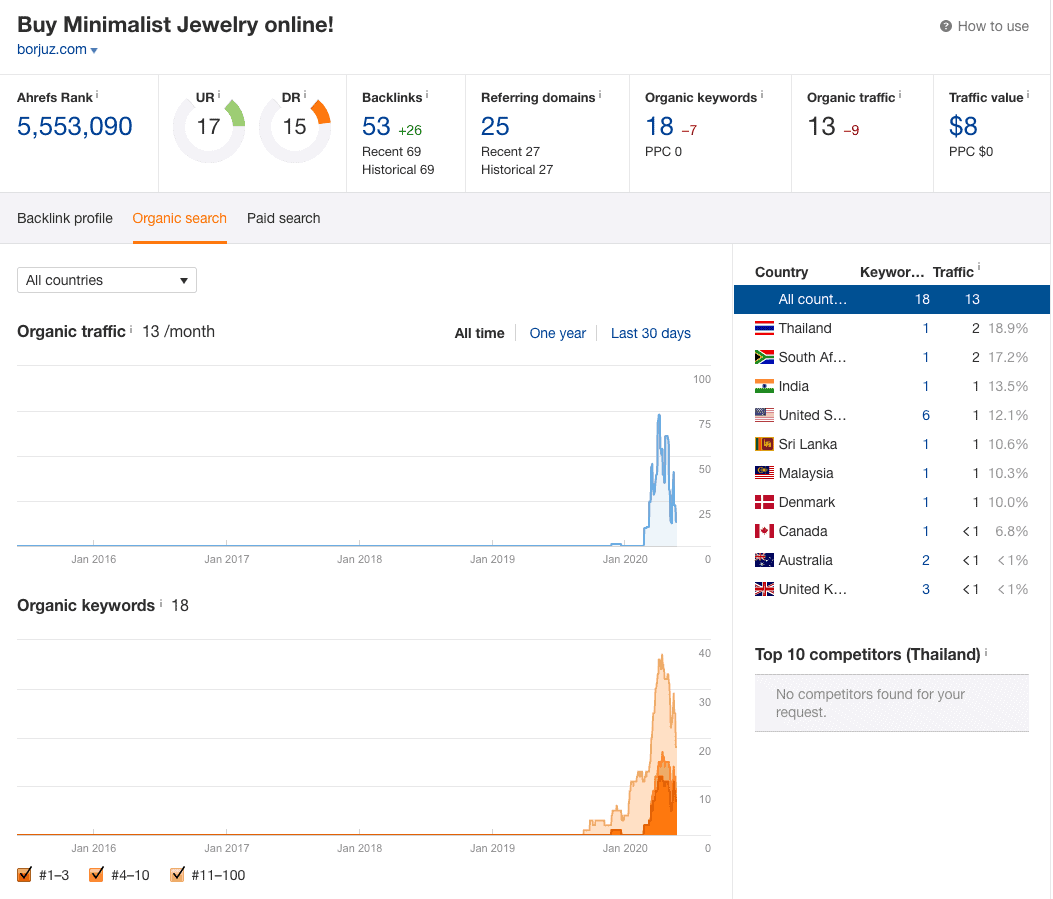Expand the borjuz.com domain dropdown arrow
The image size is (1053, 899).
click(x=94, y=50)
